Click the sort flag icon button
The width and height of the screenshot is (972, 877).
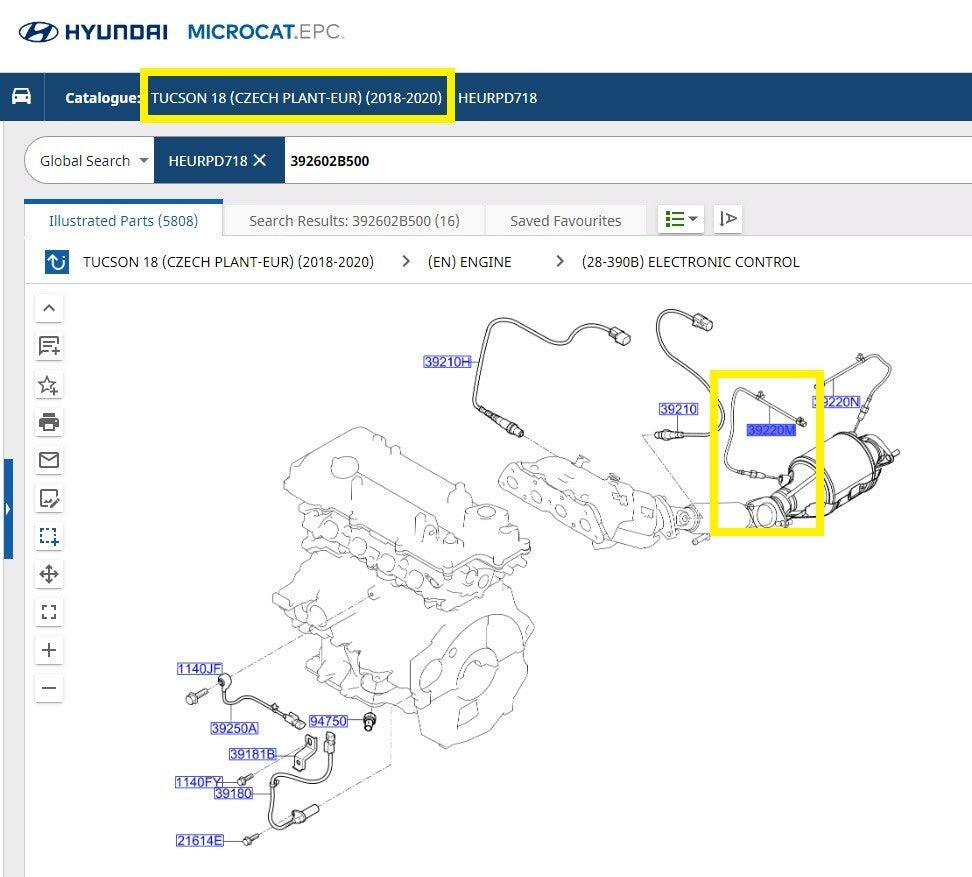point(728,219)
